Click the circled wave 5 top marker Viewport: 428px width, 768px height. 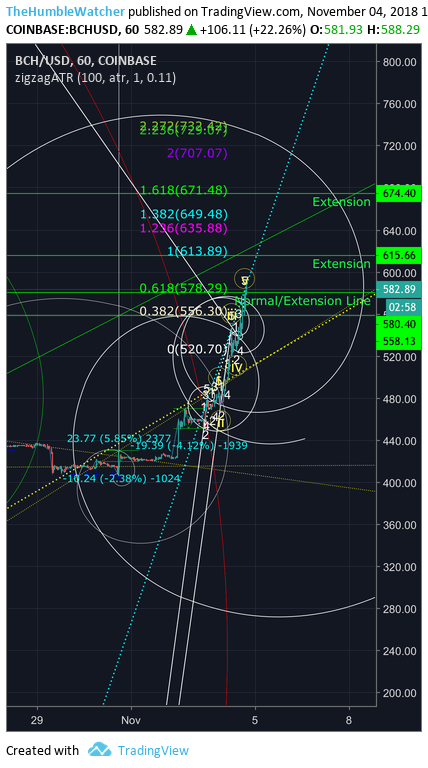click(244, 280)
